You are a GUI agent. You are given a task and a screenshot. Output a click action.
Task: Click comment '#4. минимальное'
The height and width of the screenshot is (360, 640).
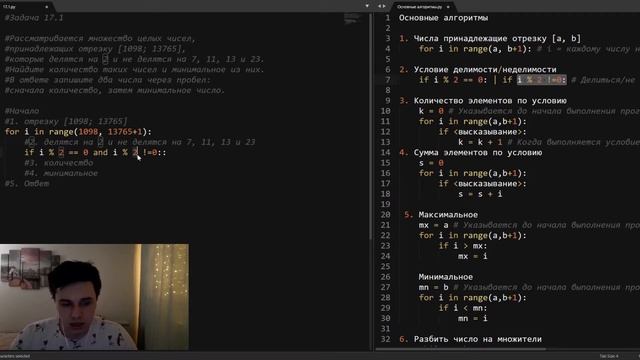[61, 173]
